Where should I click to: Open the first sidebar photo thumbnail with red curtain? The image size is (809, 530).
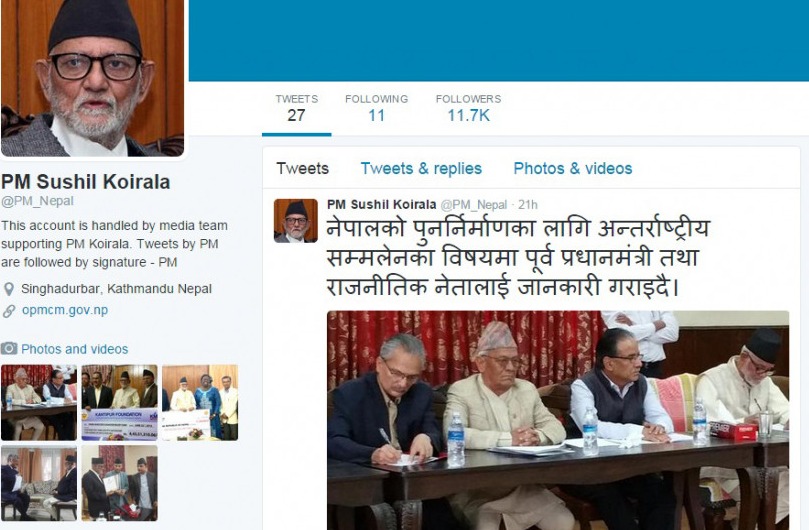pyautogui.click(x=39, y=403)
